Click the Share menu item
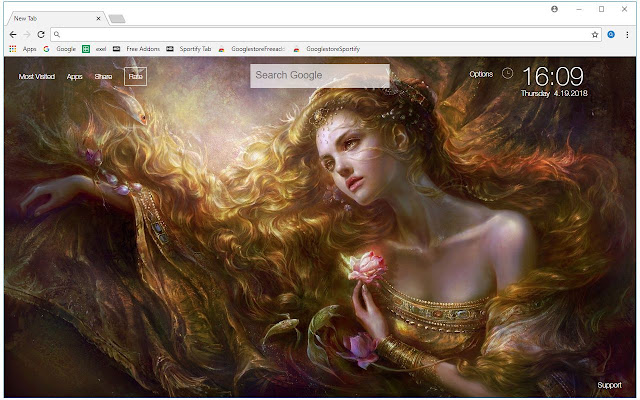640x400 pixels. [103, 76]
